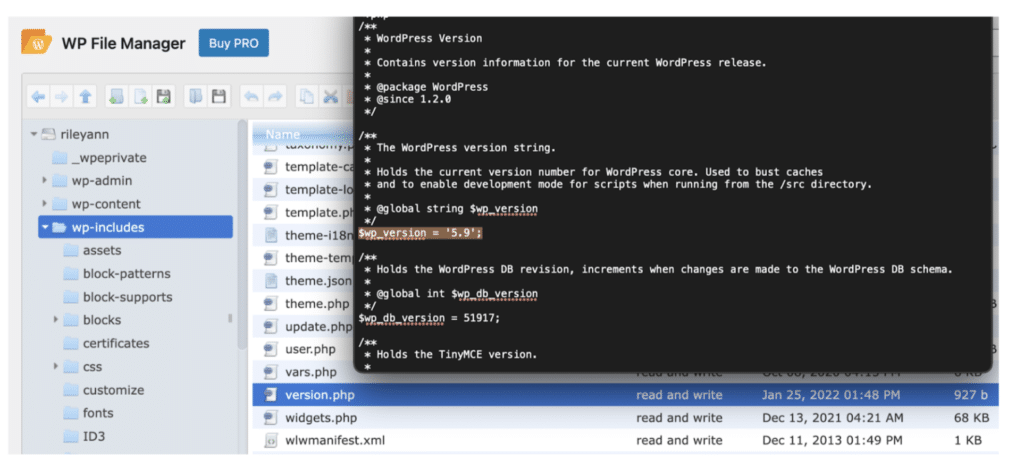The width and height of the screenshot is (1024, 461).
Task: Open the wp-content folder in tree
Action: (106, 204)
